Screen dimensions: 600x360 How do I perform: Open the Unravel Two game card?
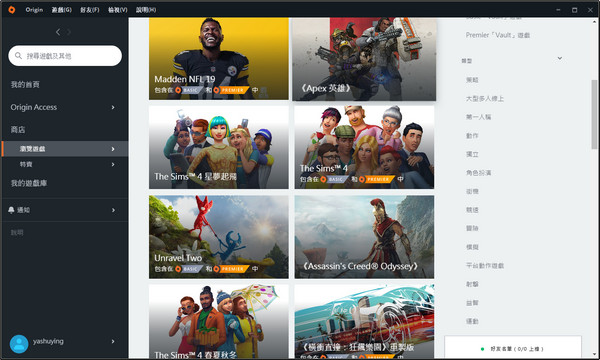click(219, 237)
